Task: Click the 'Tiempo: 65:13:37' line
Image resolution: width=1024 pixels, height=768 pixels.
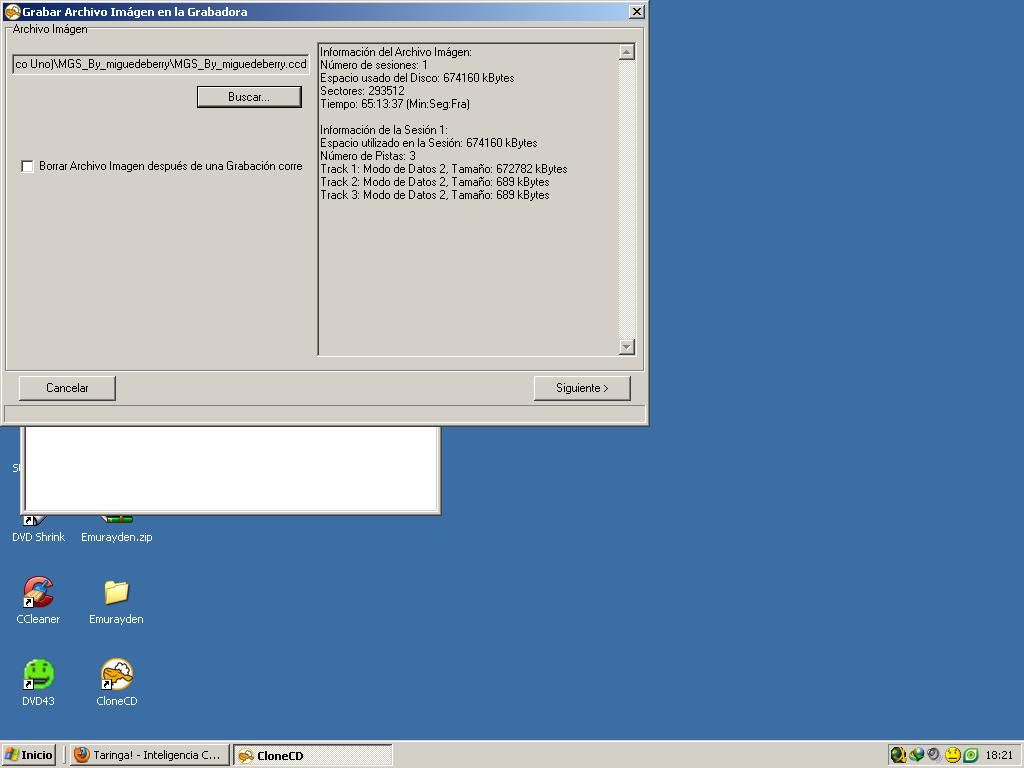Action: (395, 104)
